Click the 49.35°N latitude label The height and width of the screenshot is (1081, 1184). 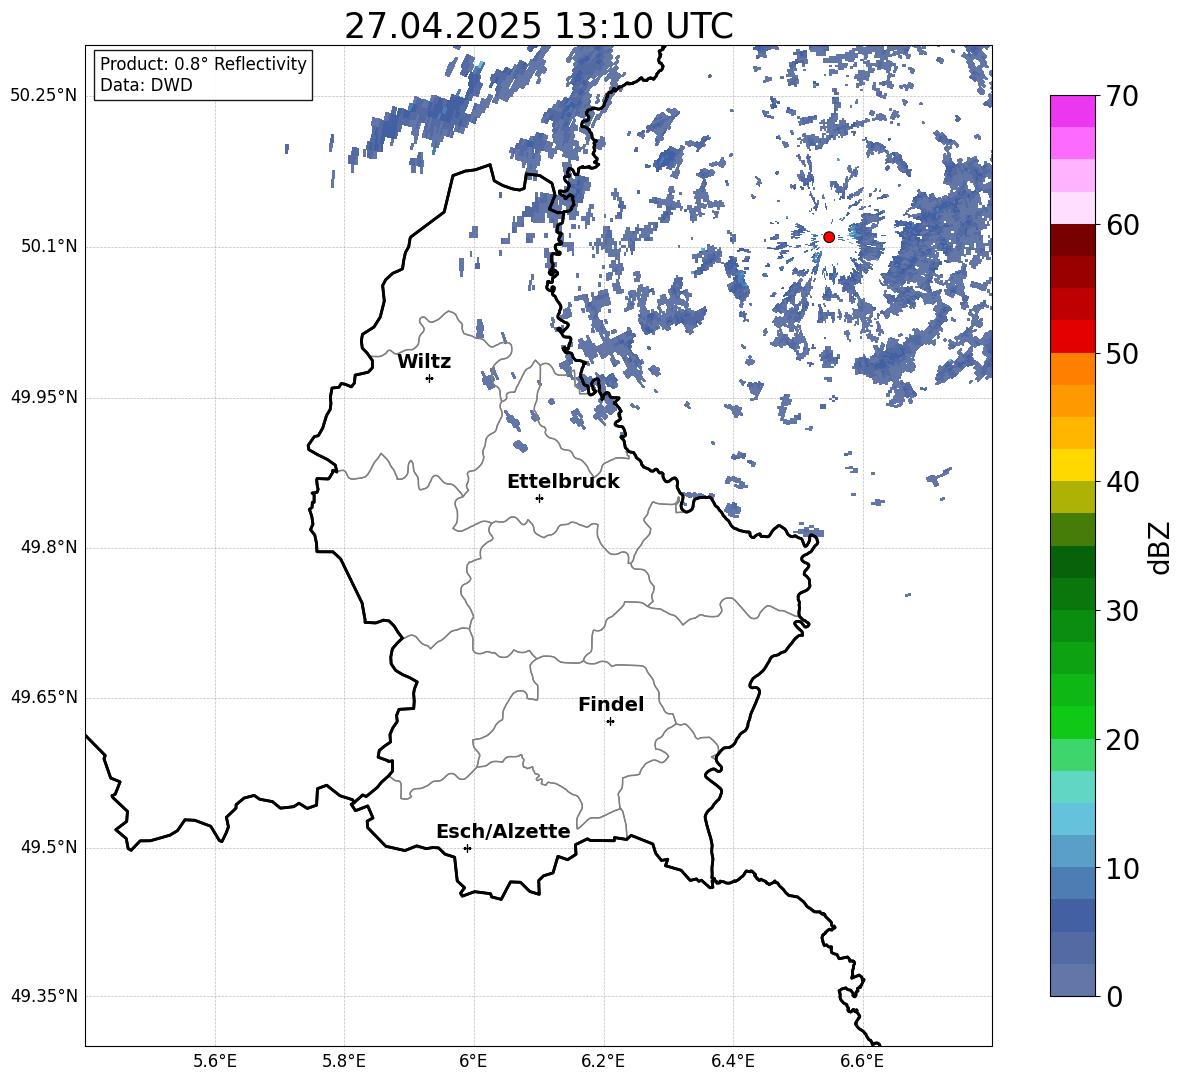point(44,996)
